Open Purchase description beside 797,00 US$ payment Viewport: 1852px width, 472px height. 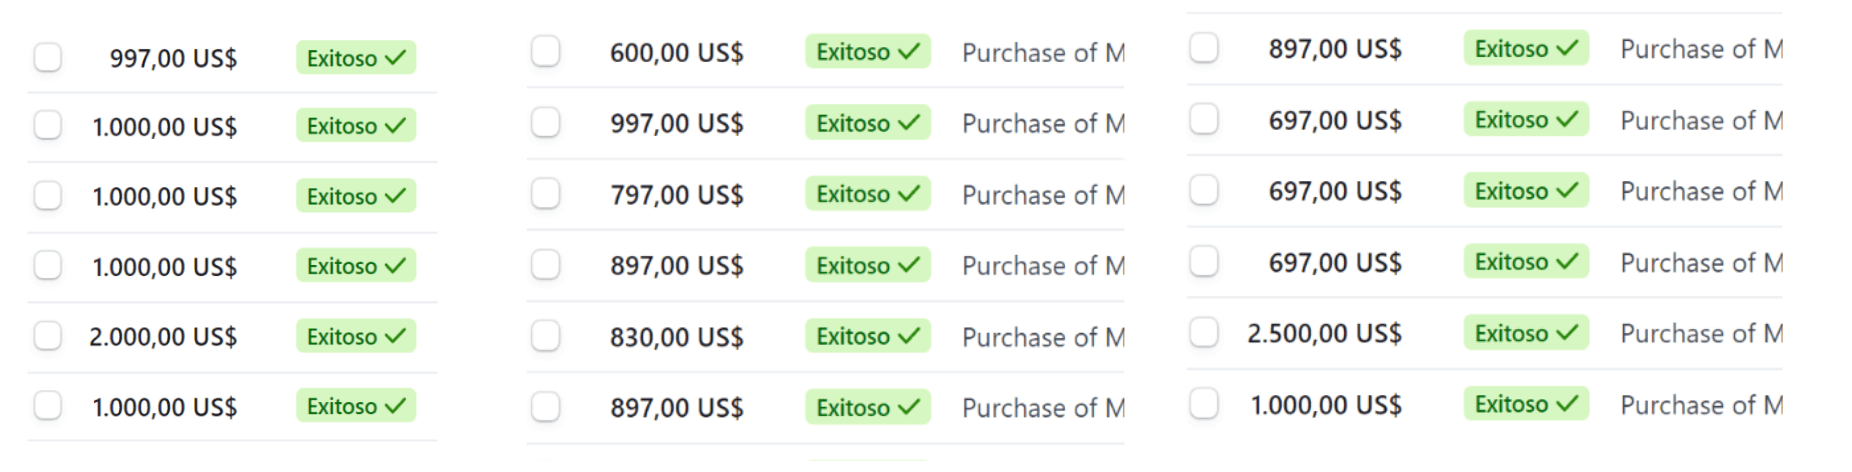[x=1042, y=195]
